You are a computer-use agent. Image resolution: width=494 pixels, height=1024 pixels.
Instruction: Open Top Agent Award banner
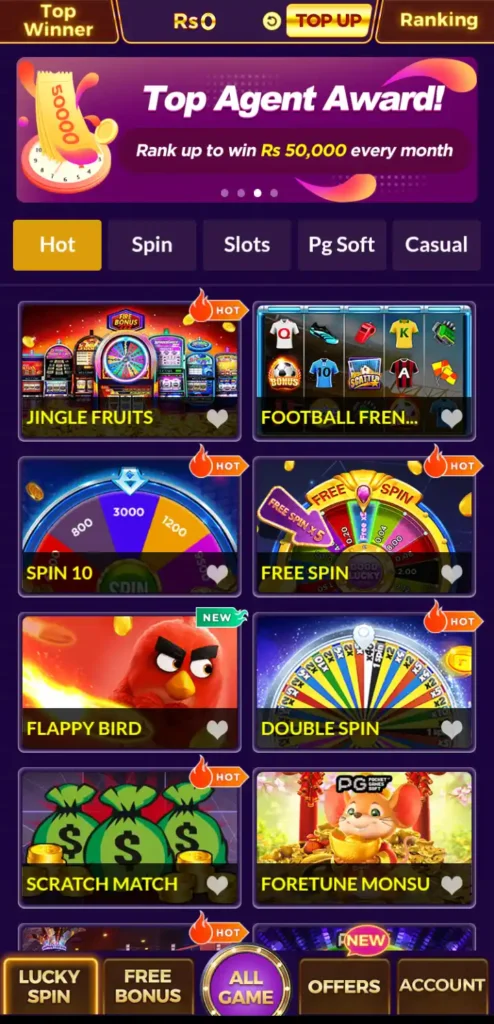pyautogui.click(x=246, y=130)
